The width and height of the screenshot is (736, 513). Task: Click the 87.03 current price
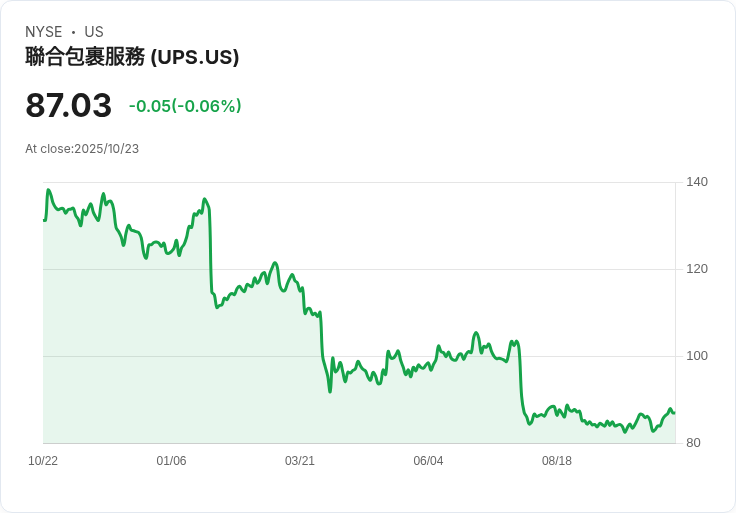(x=68, y=106)
